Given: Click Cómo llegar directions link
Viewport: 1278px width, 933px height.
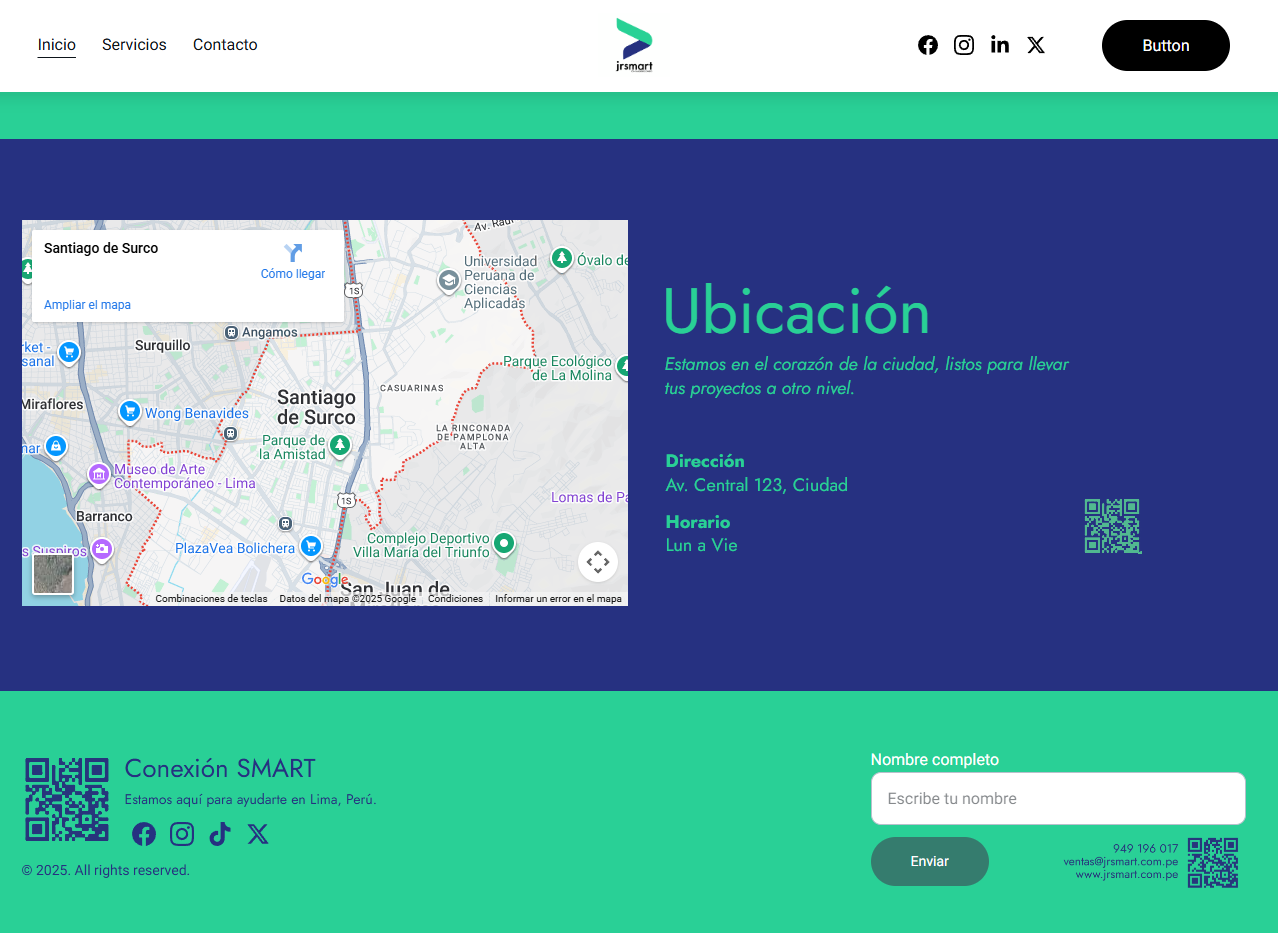Looking at the screenshot, I should (x=293, y=262).
